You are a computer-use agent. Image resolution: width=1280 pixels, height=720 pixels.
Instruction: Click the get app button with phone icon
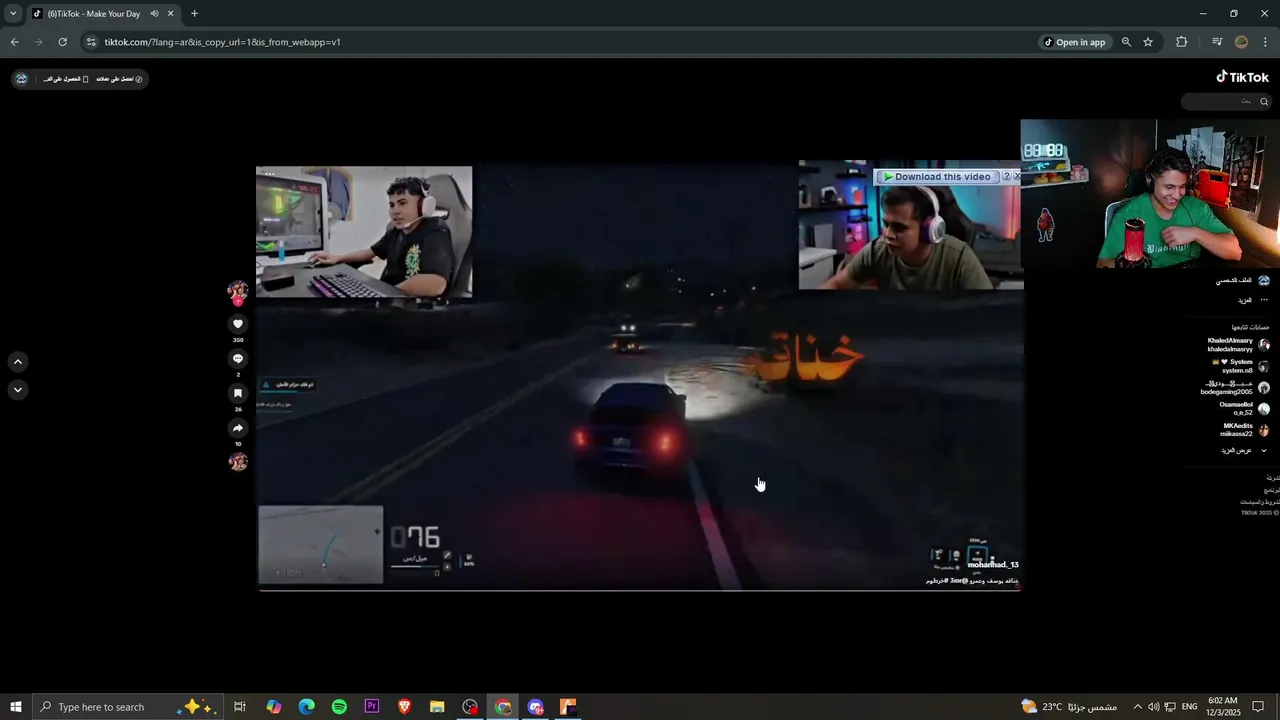pyautogui.click(x=66, y=79)
